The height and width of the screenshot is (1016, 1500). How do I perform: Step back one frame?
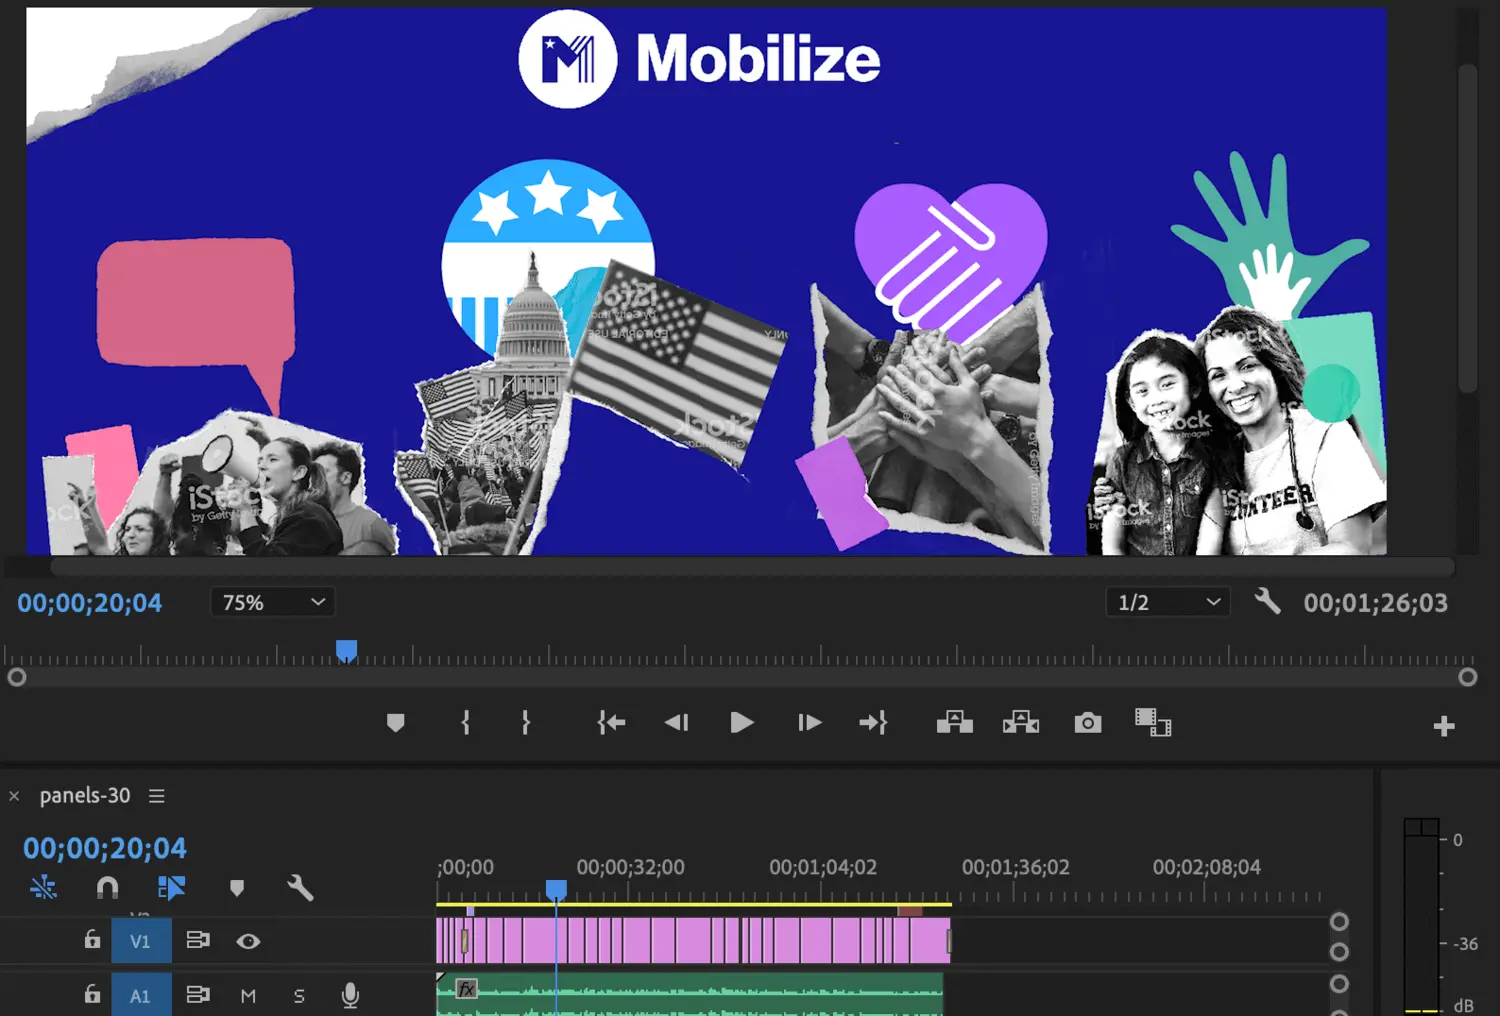tap(677, 722)
